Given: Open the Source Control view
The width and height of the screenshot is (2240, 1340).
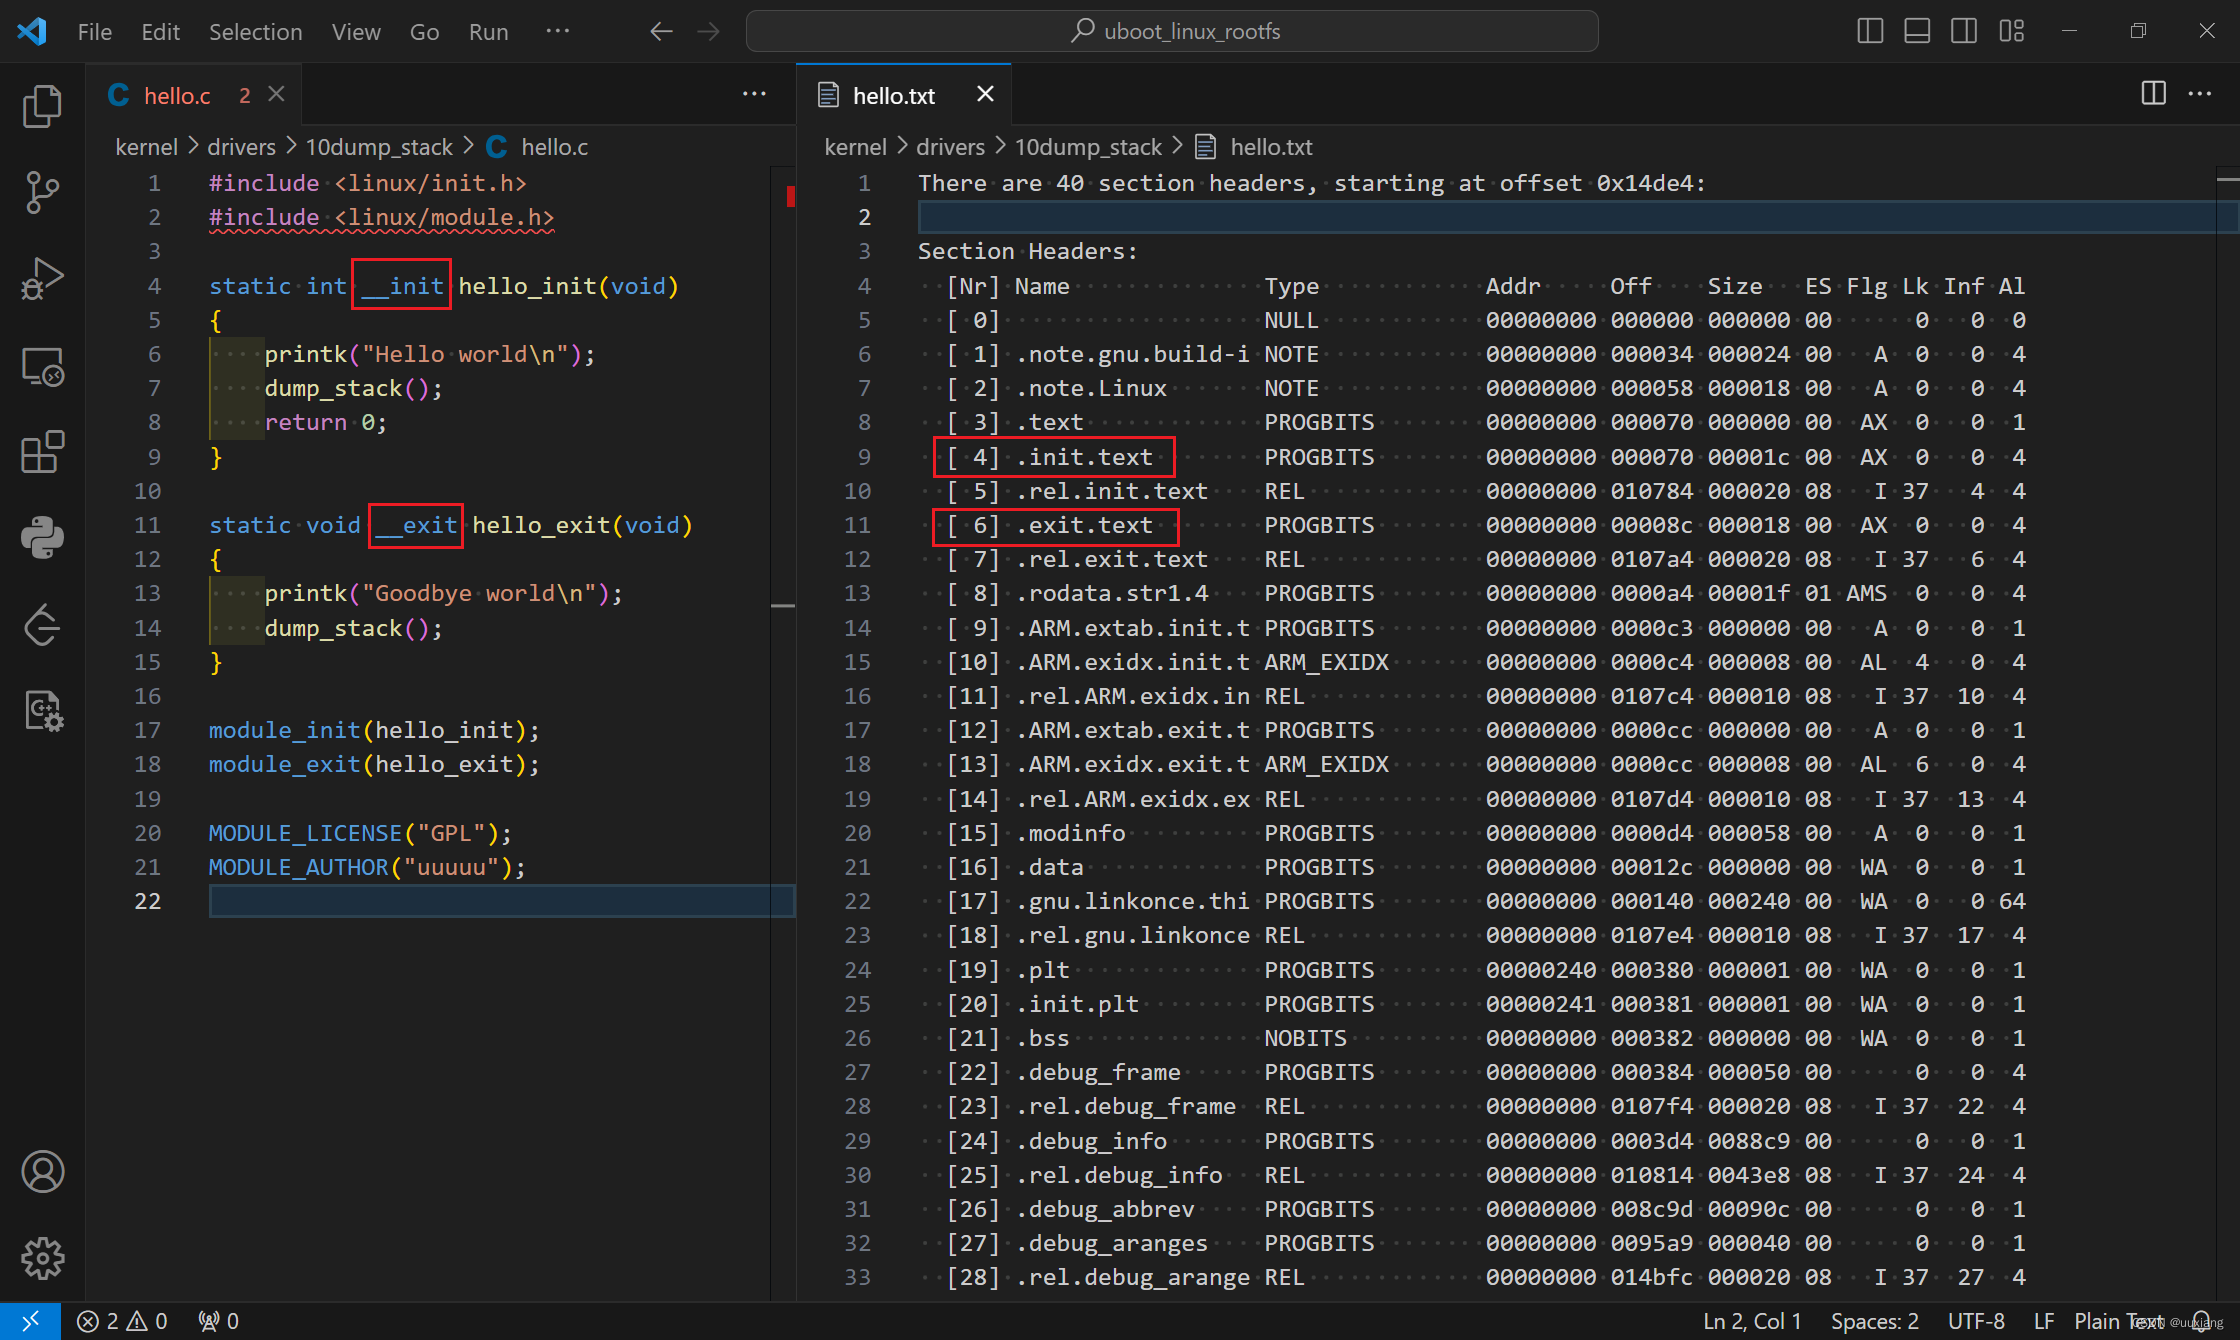Looking at the screenshot, I should 42,192.
